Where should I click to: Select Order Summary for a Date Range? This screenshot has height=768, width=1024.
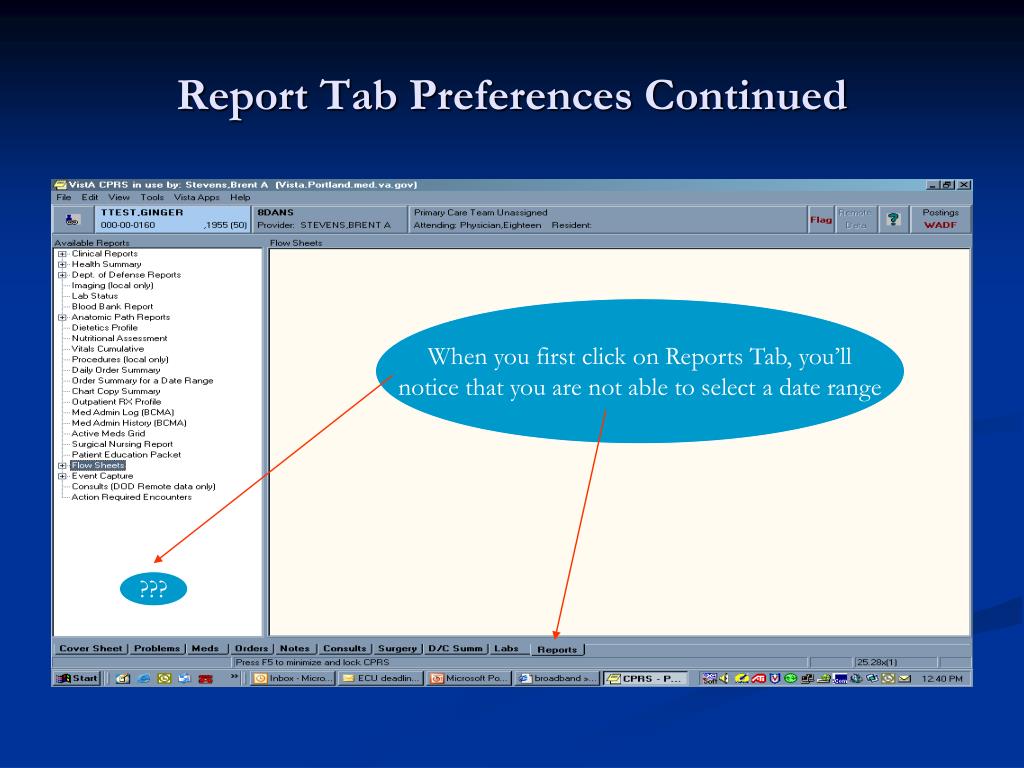(142, 381)
